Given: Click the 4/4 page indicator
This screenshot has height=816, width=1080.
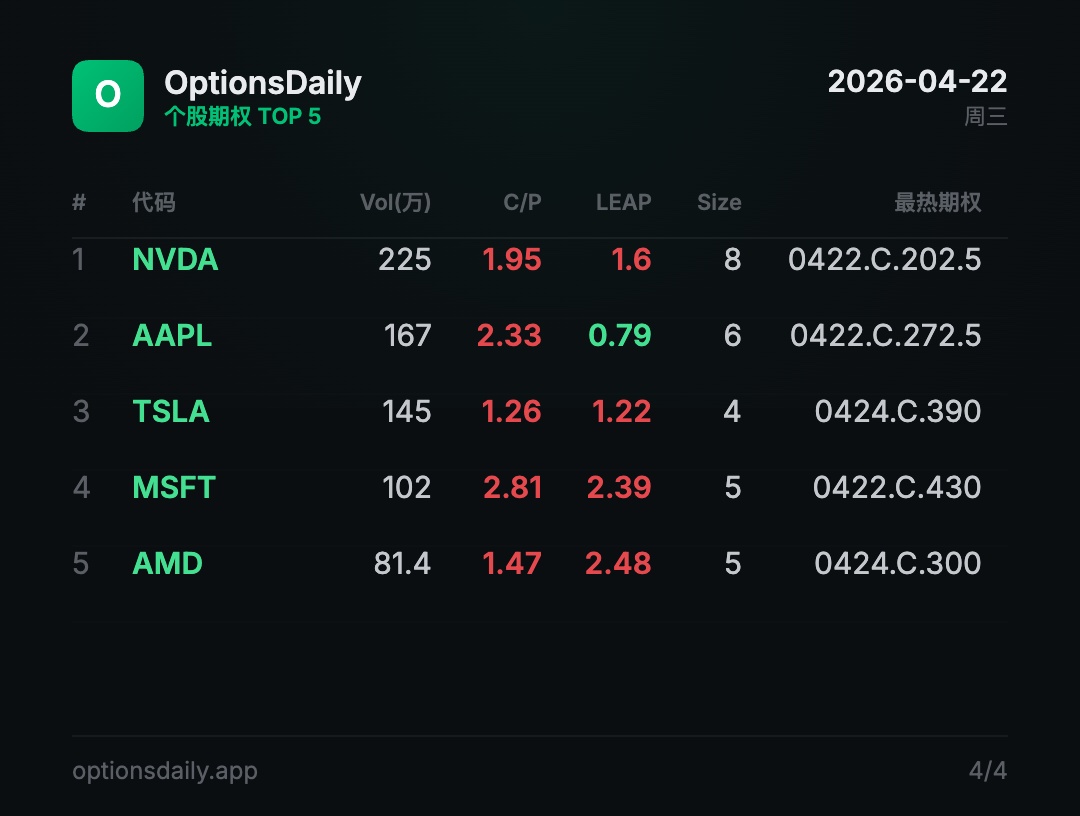Looking at the screenshot, I should point(988,771).
